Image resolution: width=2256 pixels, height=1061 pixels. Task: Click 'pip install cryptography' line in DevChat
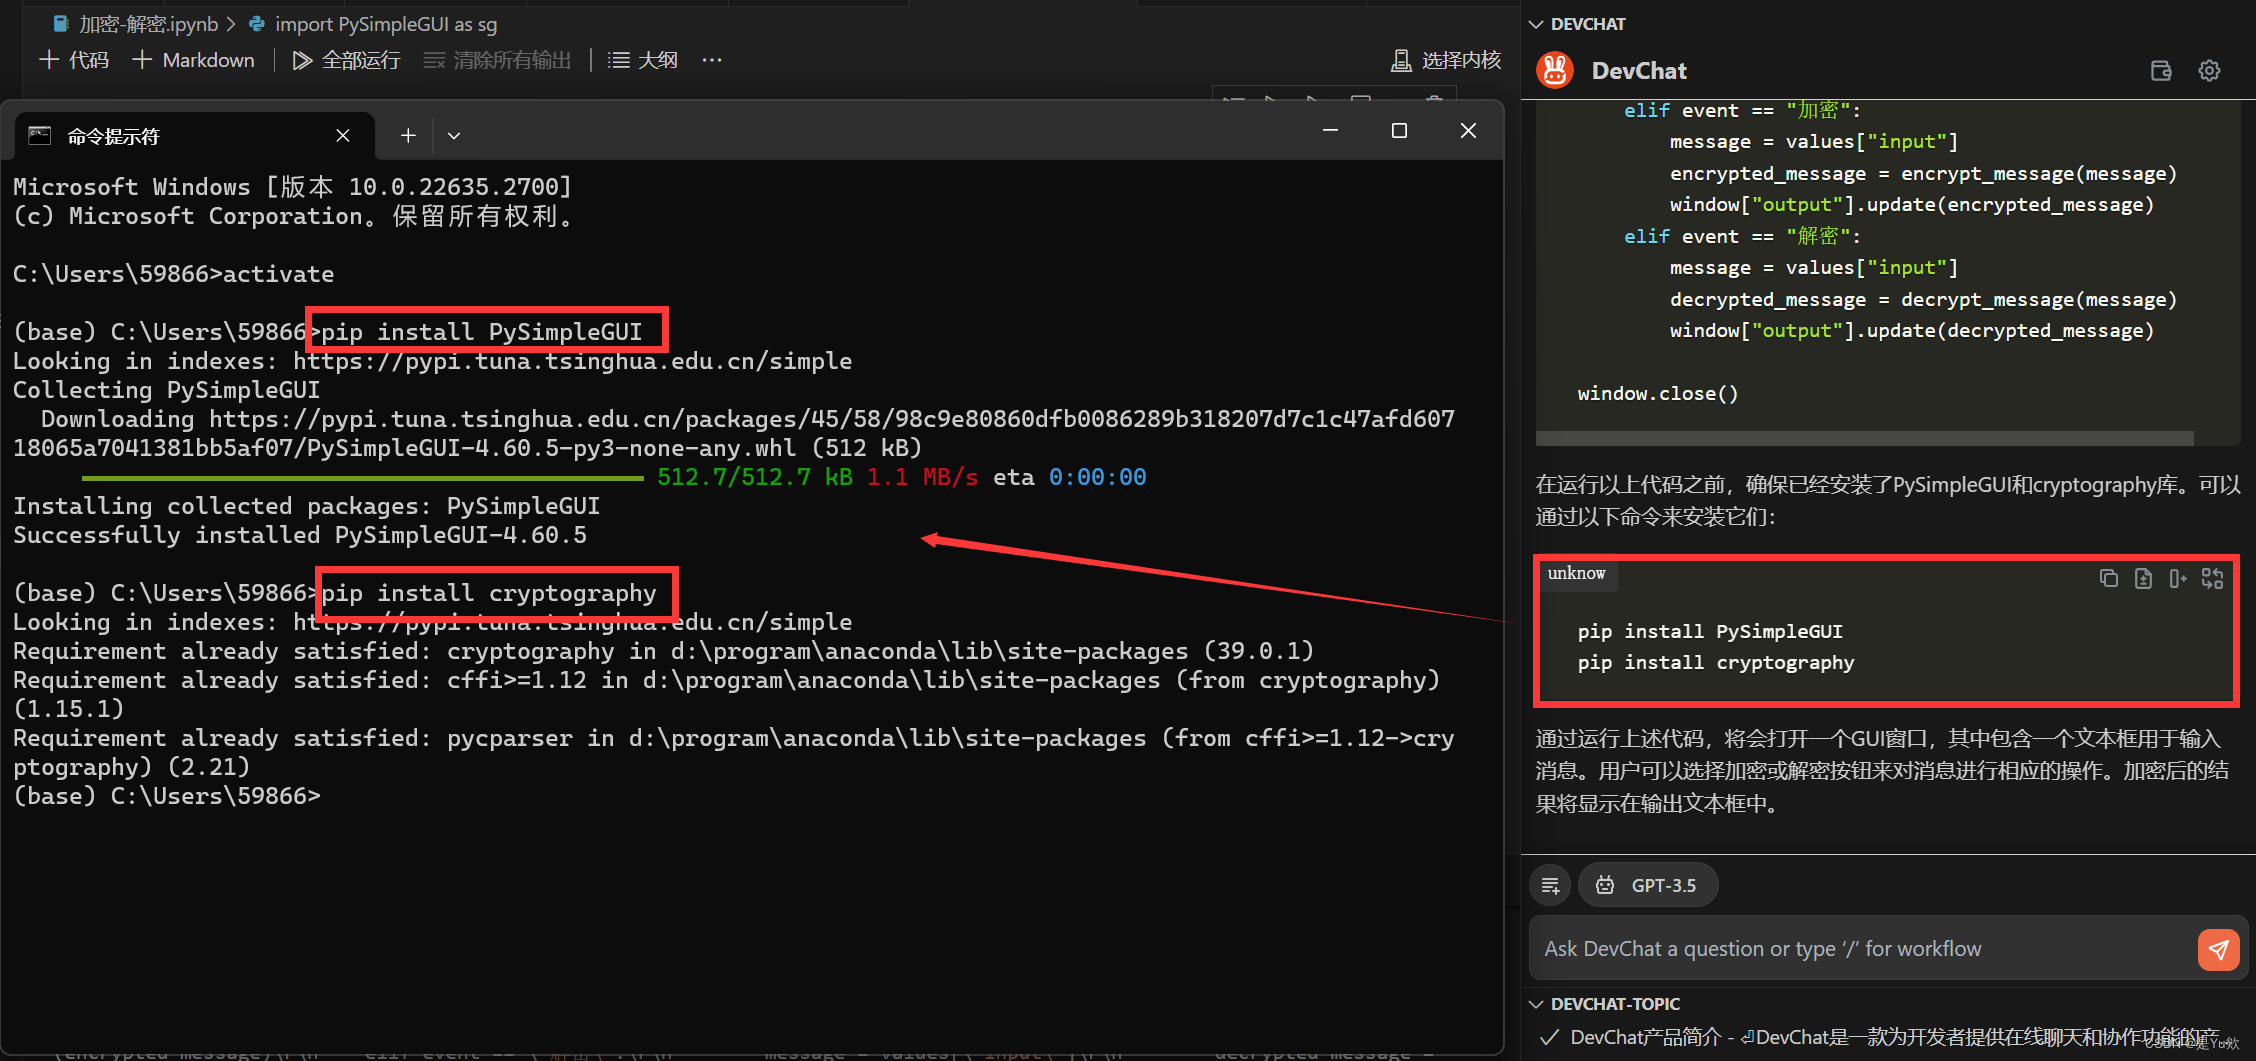point(1716,662)
